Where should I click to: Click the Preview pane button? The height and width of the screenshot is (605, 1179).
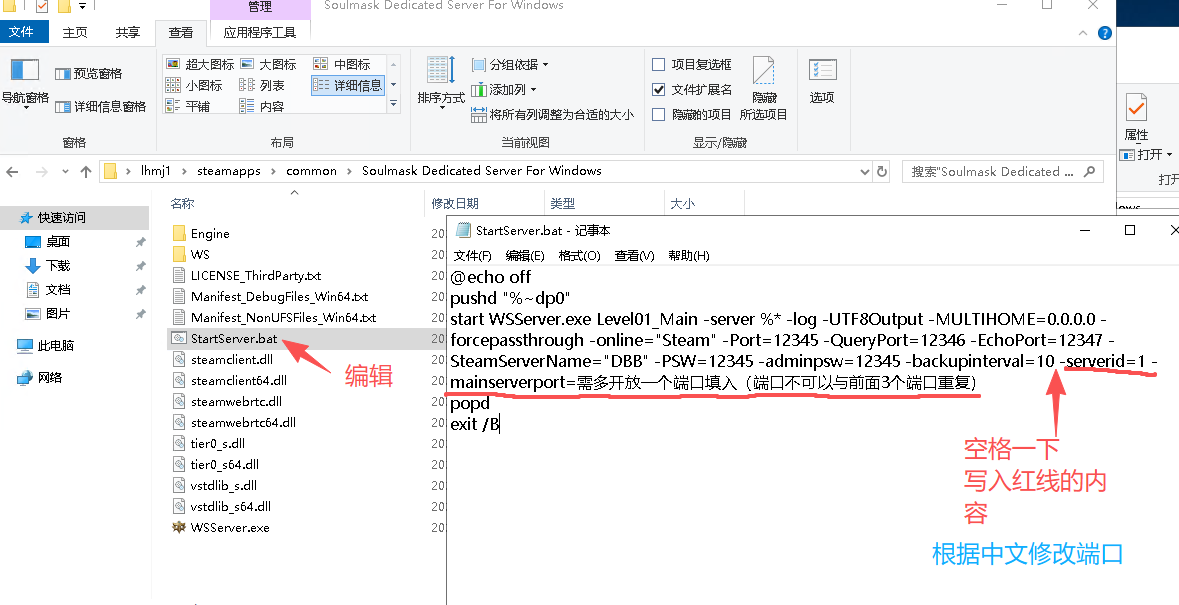click(88, 73)
